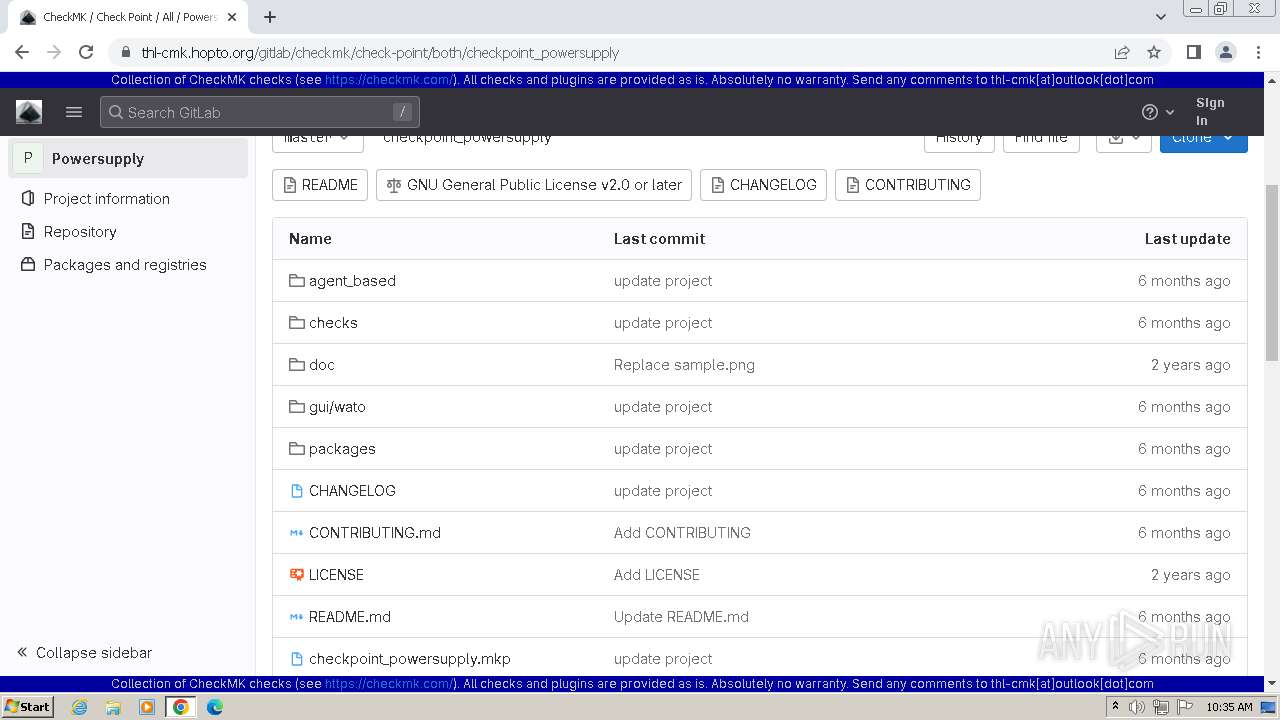Open a new browser tab

point(270,17)
